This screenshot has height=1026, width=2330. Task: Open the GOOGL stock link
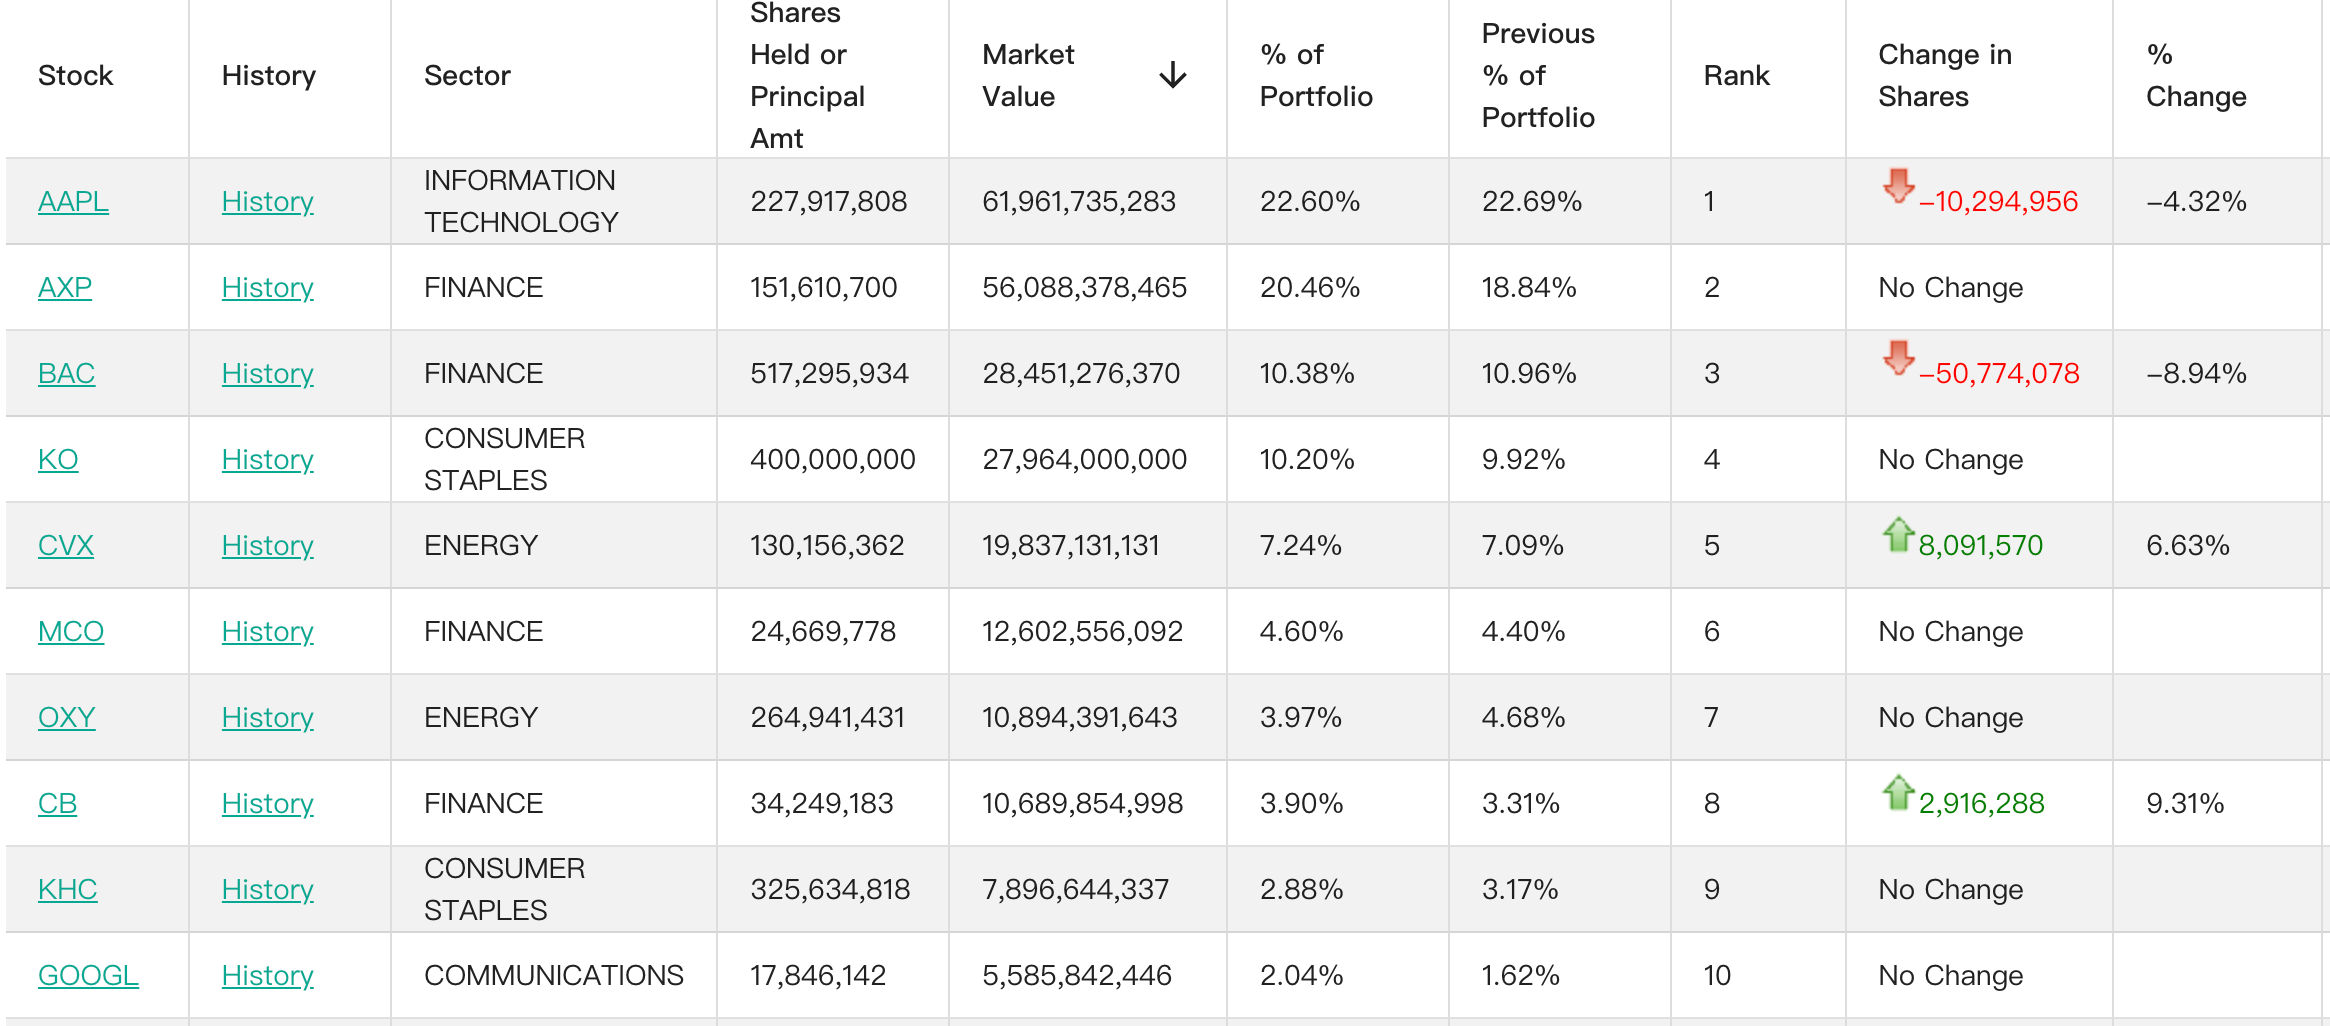pos(88,975)
